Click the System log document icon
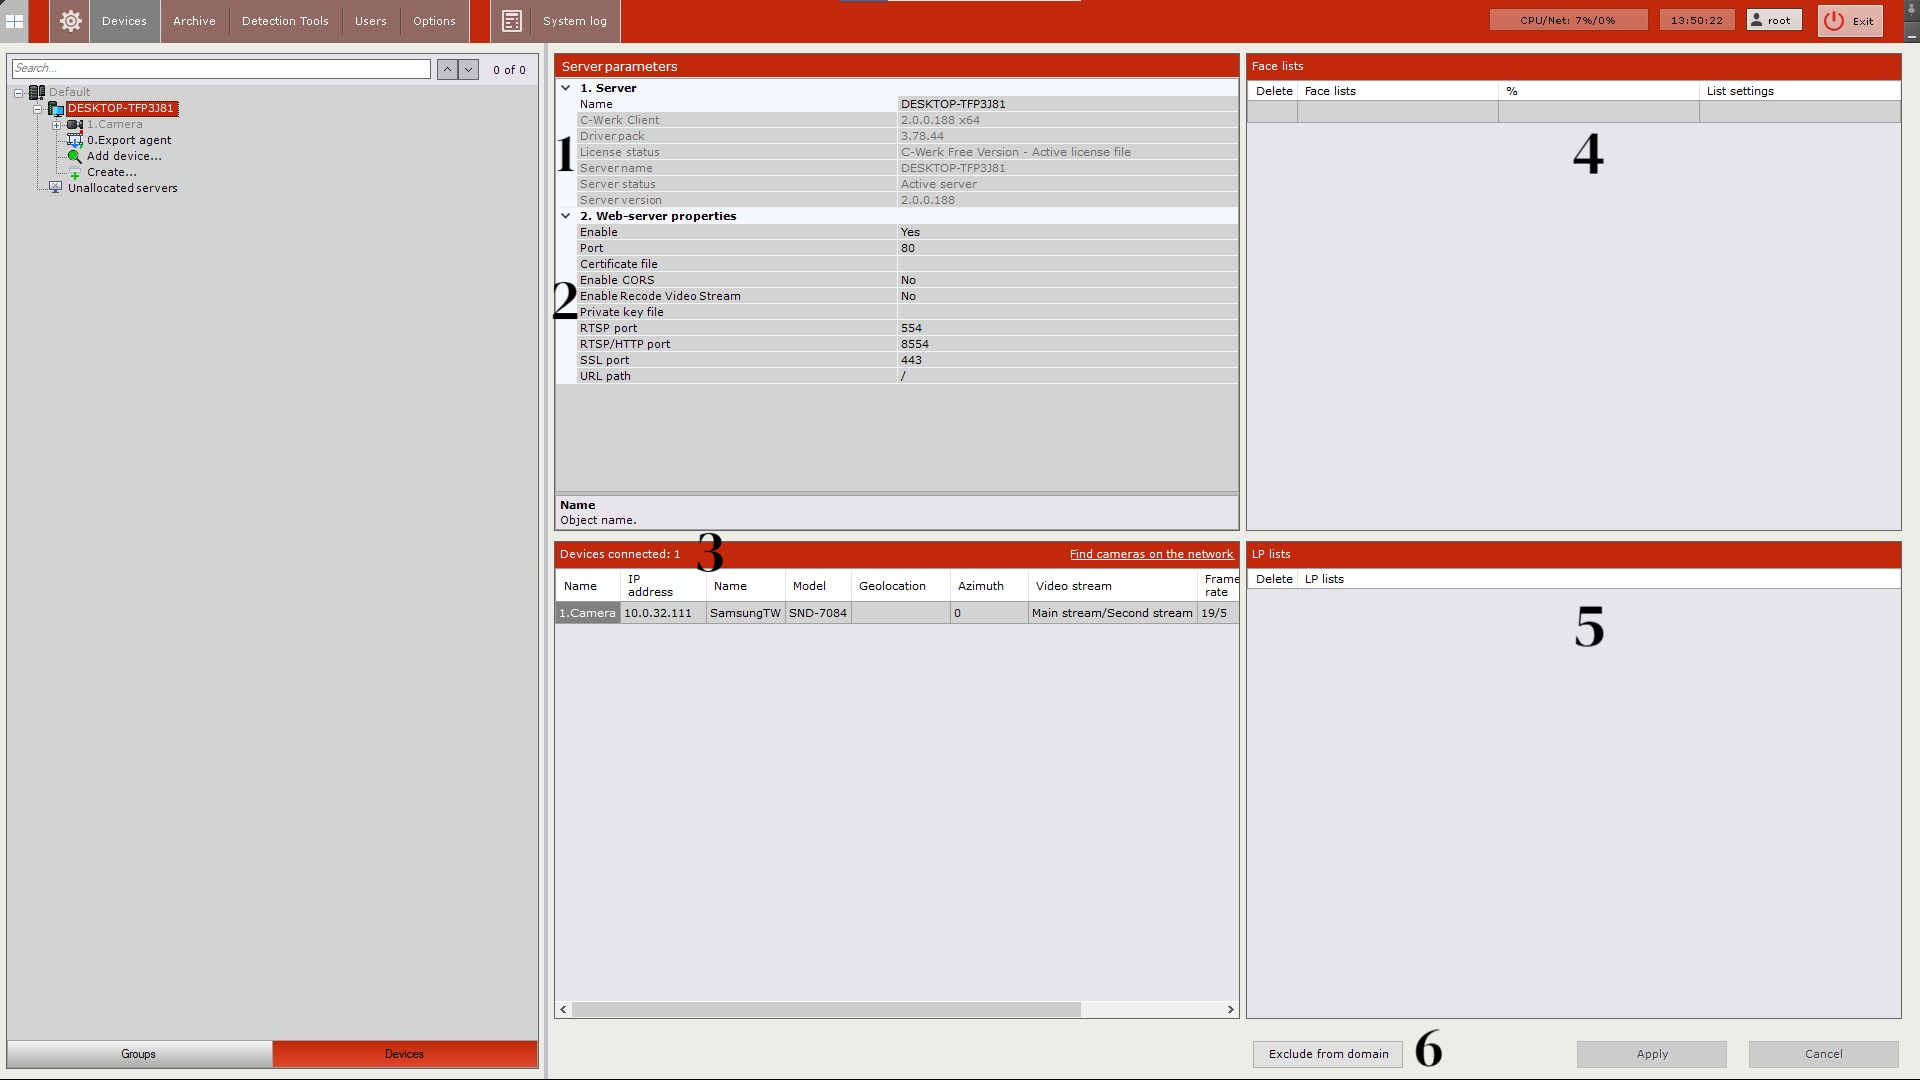Viewport: 1920px width, 1080px height. (512, 21)
